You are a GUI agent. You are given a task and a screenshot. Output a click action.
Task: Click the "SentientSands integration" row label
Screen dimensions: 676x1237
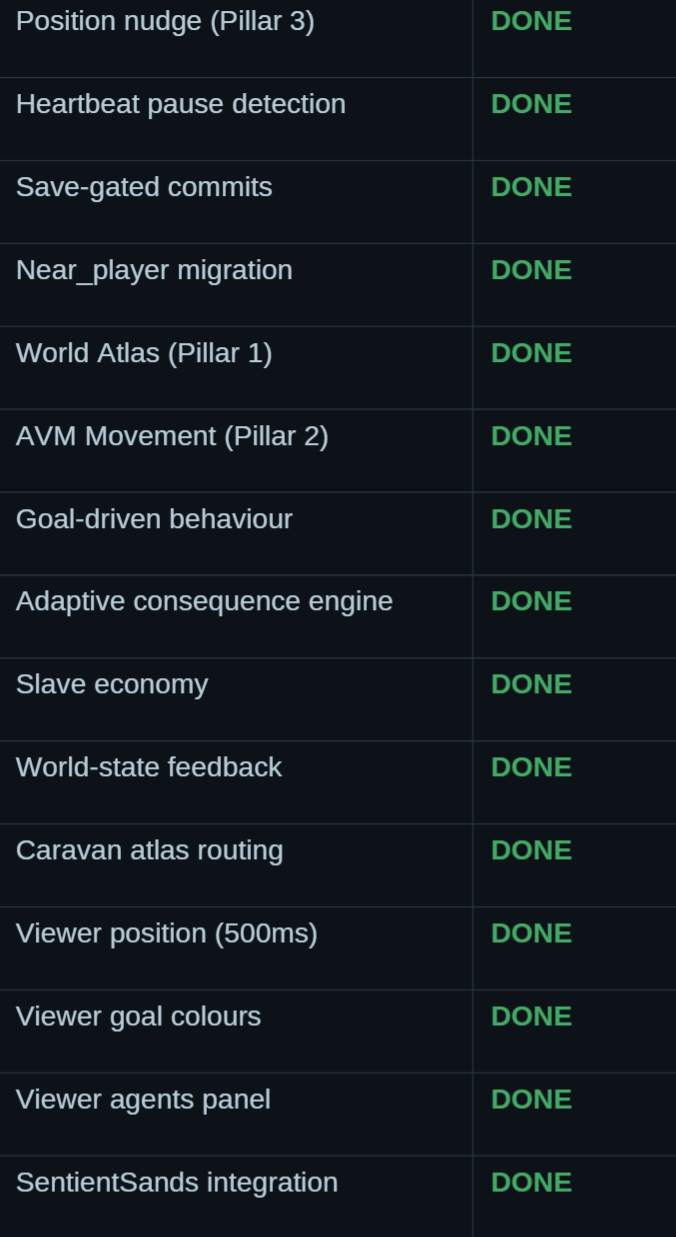(x=177, y=1182)
